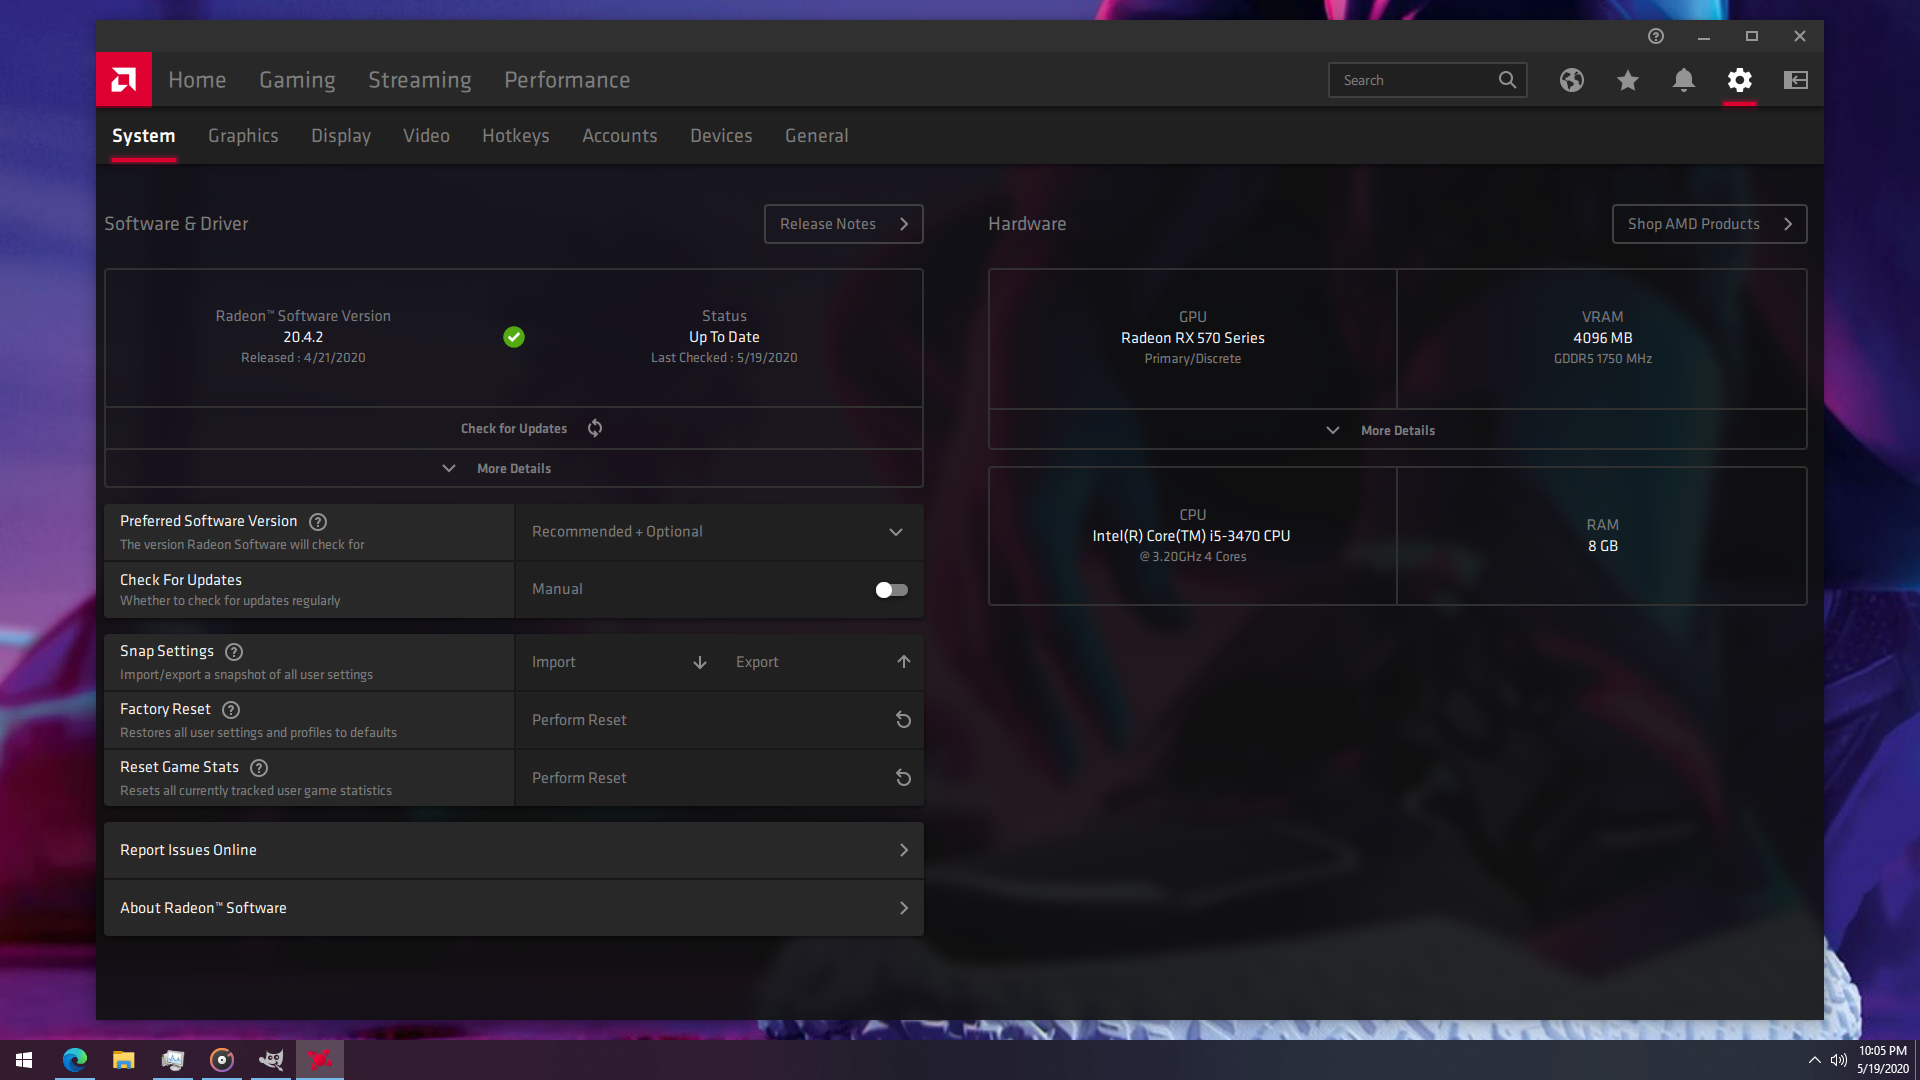Click GPU Radeon RX 570 Series tile

1192,338
